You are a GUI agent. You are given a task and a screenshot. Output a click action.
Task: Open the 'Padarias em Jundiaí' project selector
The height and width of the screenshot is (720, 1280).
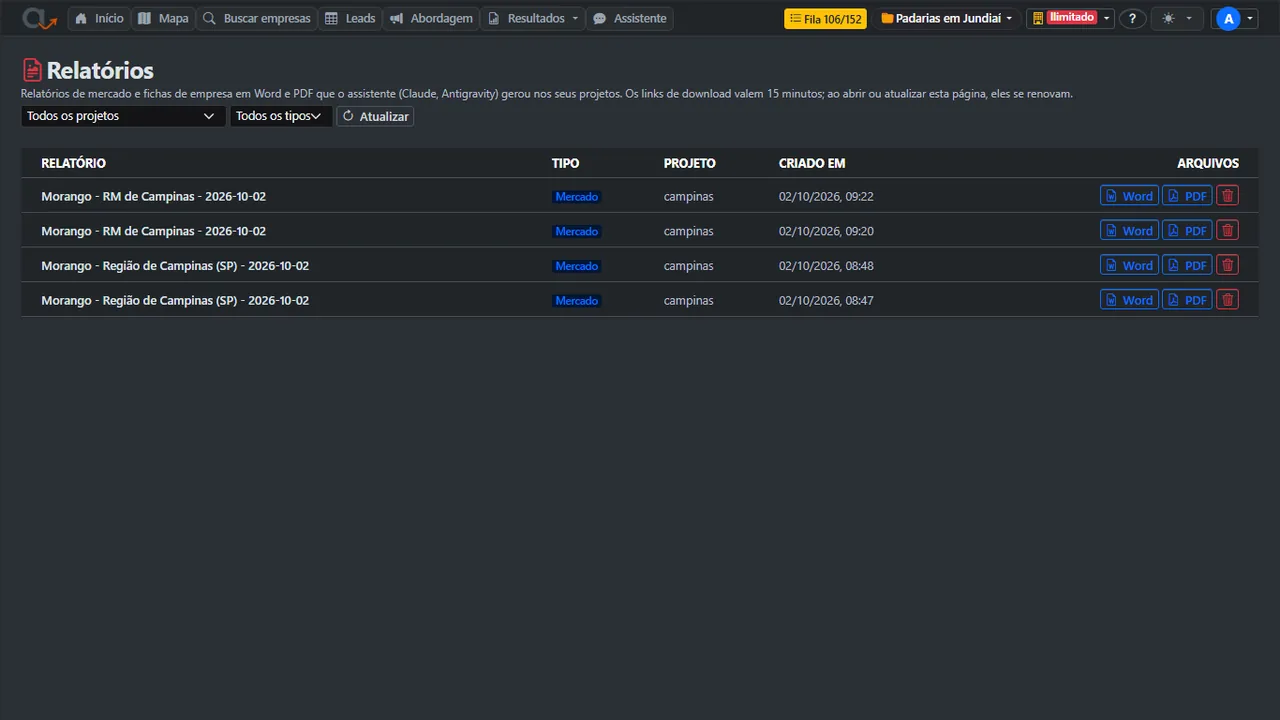946,18
